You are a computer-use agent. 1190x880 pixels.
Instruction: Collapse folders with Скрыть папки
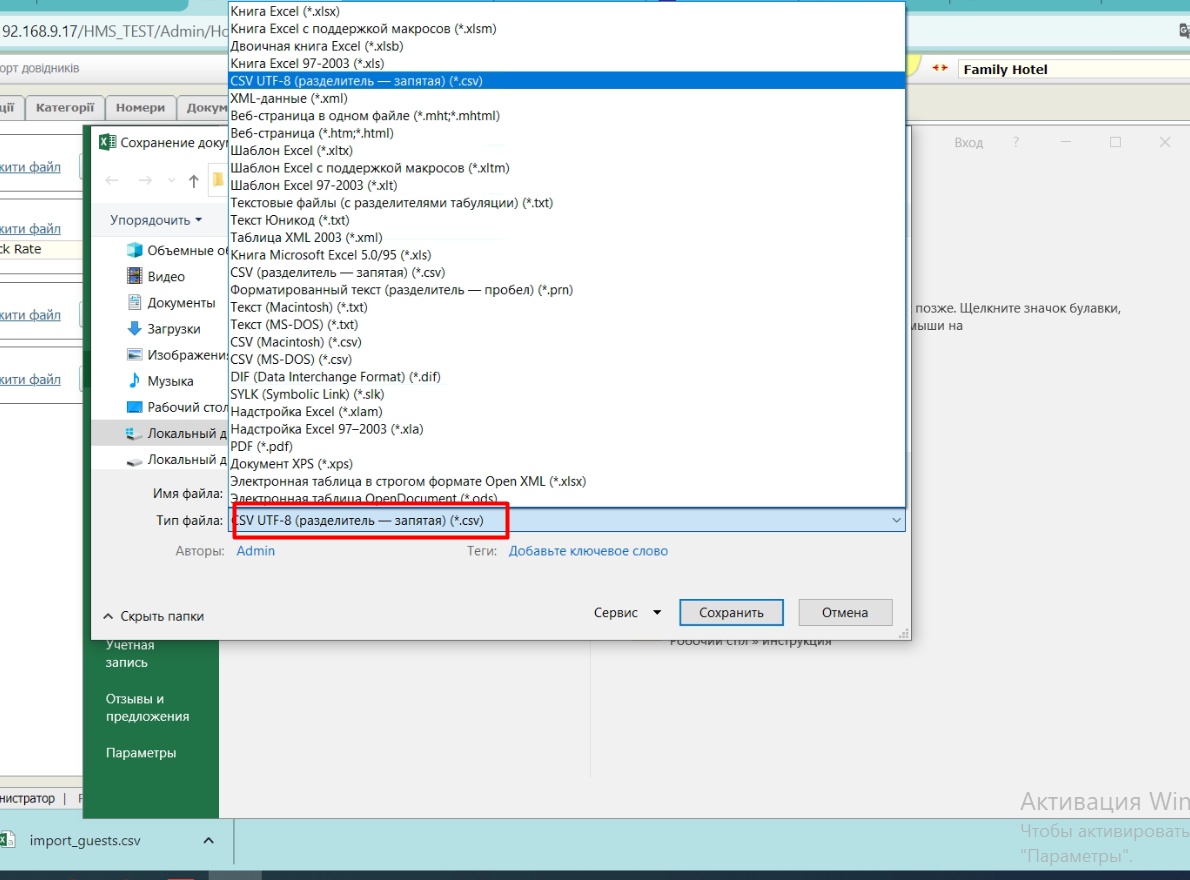153,616
